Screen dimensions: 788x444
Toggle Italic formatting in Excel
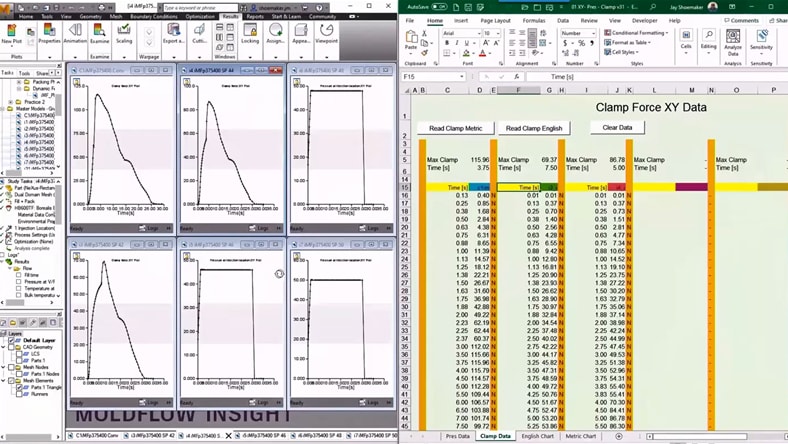[x=457, y=43]
